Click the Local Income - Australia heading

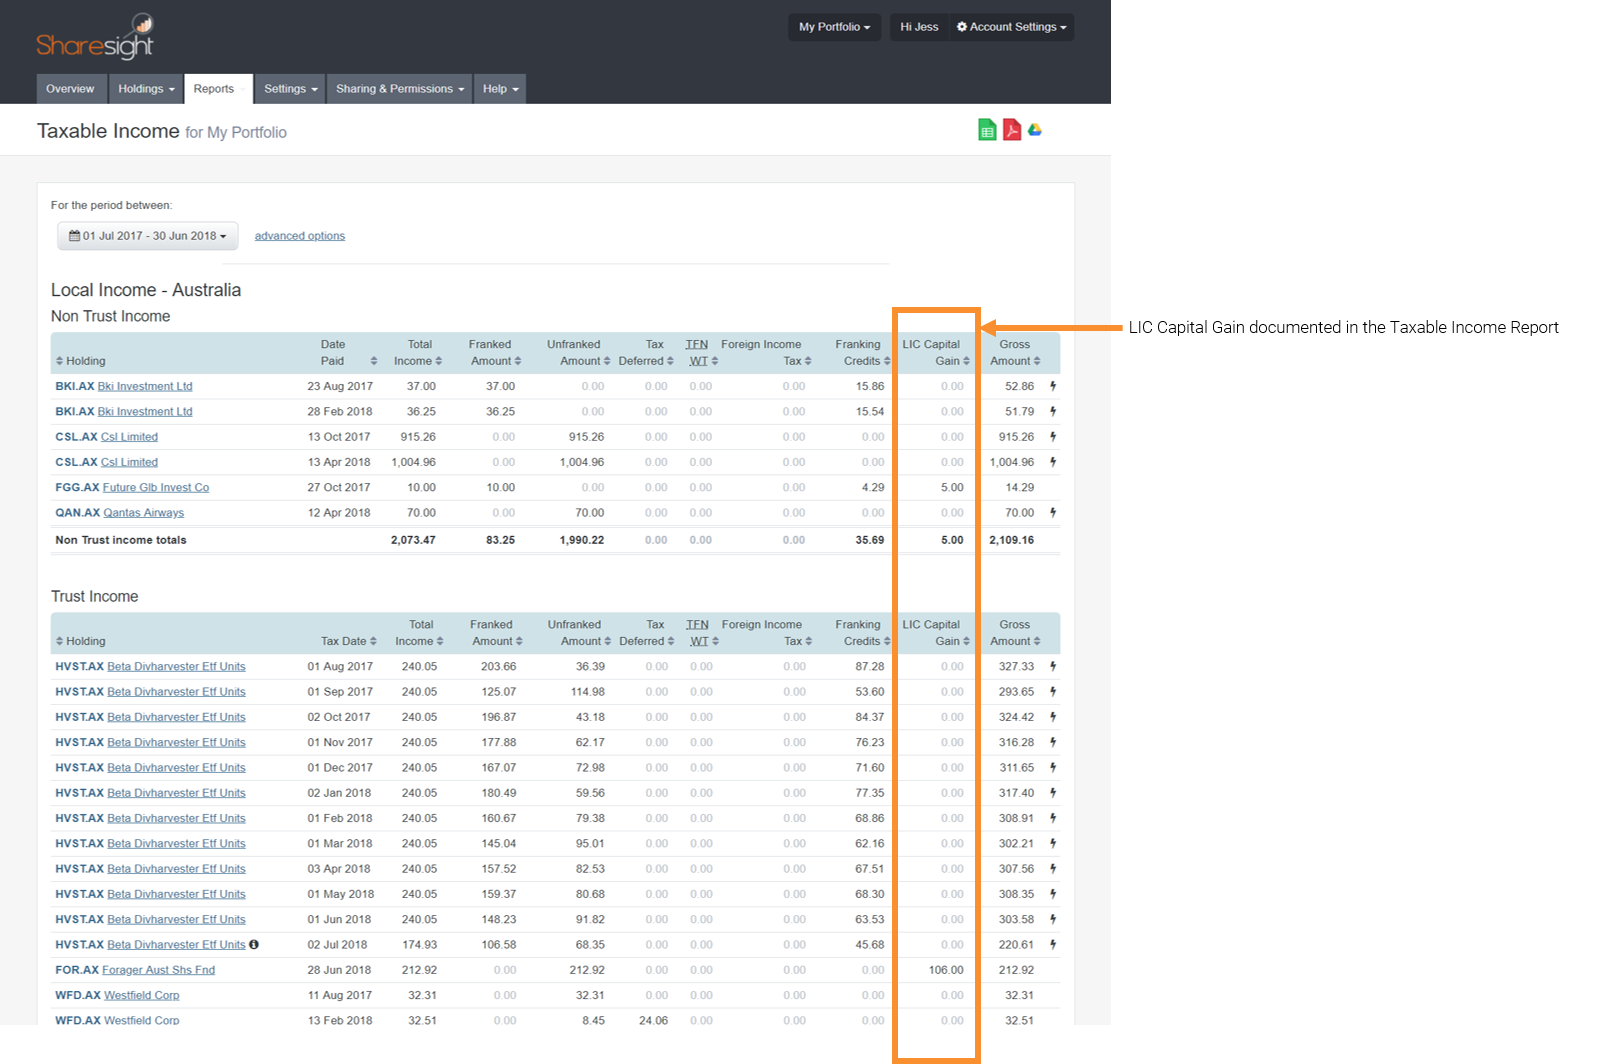(x=146, y=290)
